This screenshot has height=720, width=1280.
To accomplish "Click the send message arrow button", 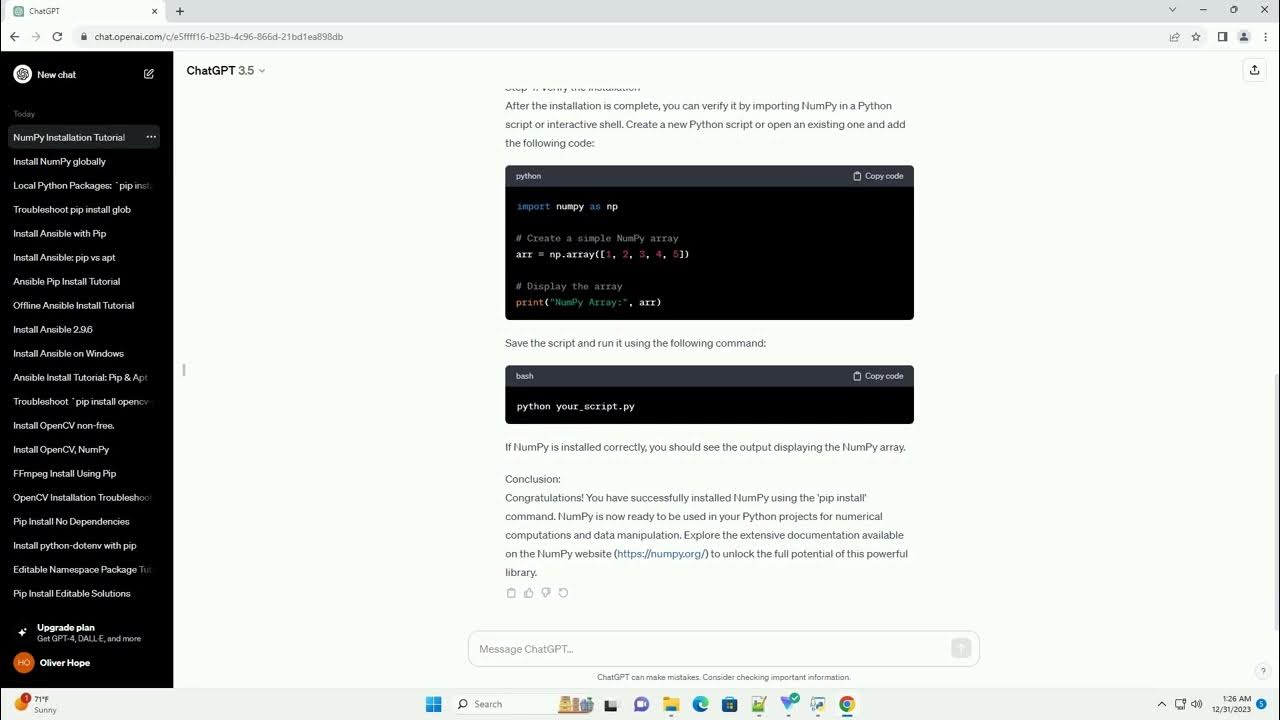I will [961, 648].
